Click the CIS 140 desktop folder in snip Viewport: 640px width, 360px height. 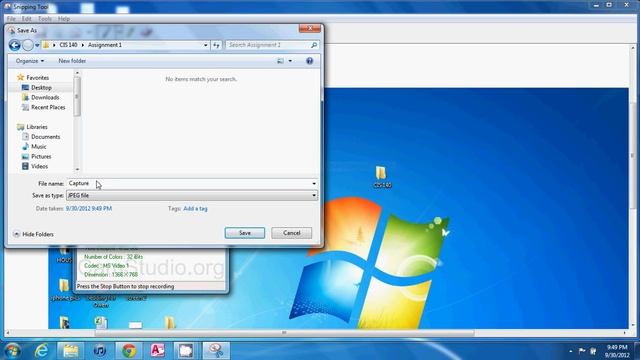coord(381,176)
